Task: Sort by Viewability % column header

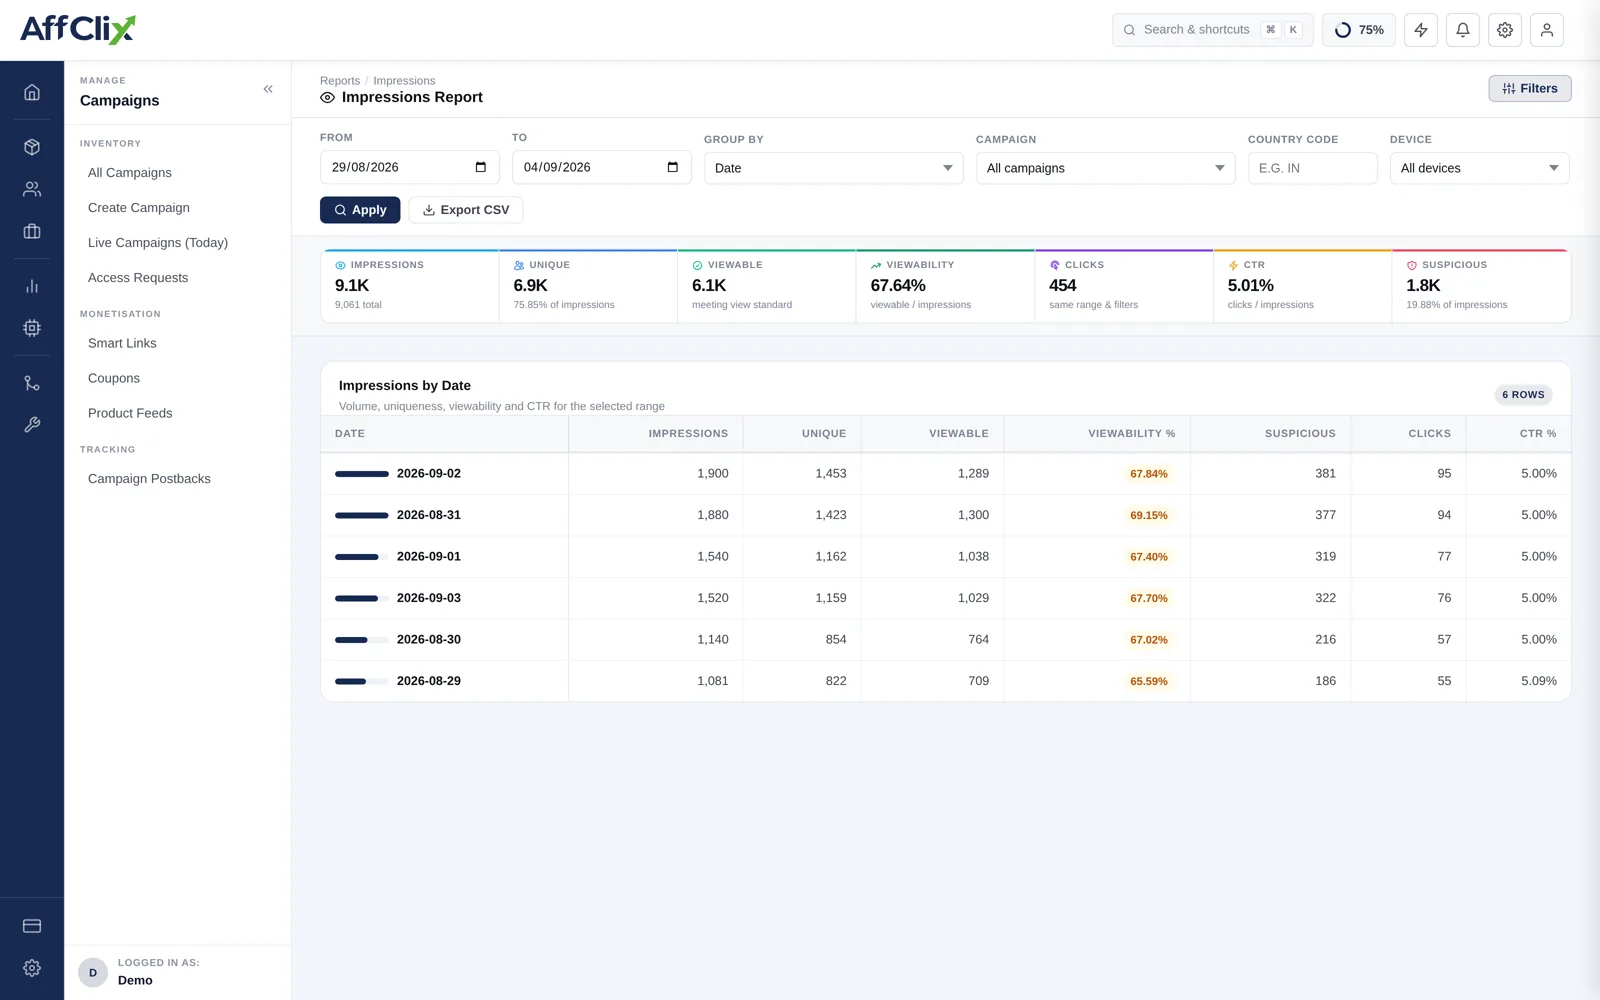Action: tap(1131, 434)
